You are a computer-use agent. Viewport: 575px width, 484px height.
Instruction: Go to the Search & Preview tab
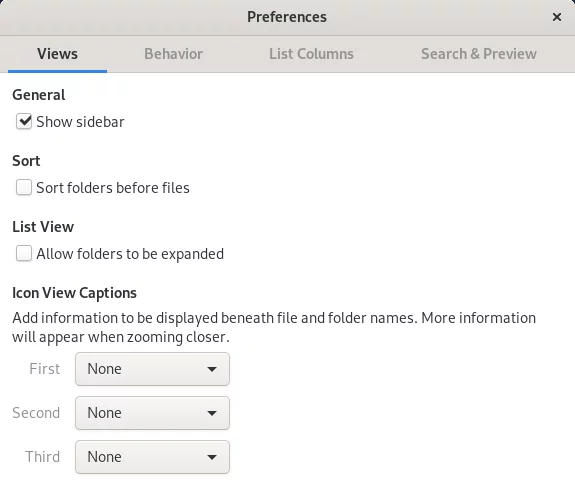(479, 54)
